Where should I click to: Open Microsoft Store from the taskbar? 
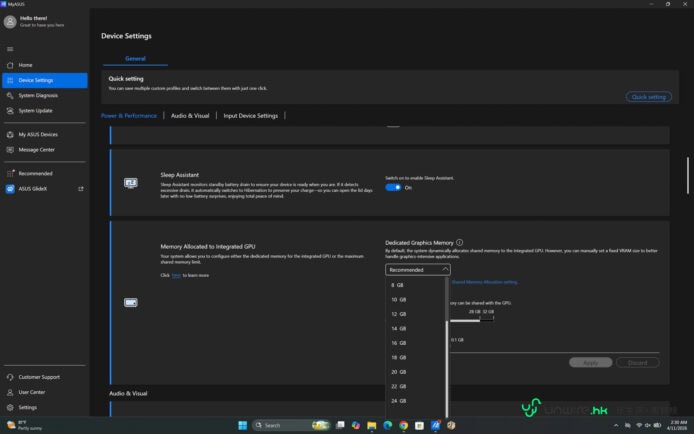[420, 425]
